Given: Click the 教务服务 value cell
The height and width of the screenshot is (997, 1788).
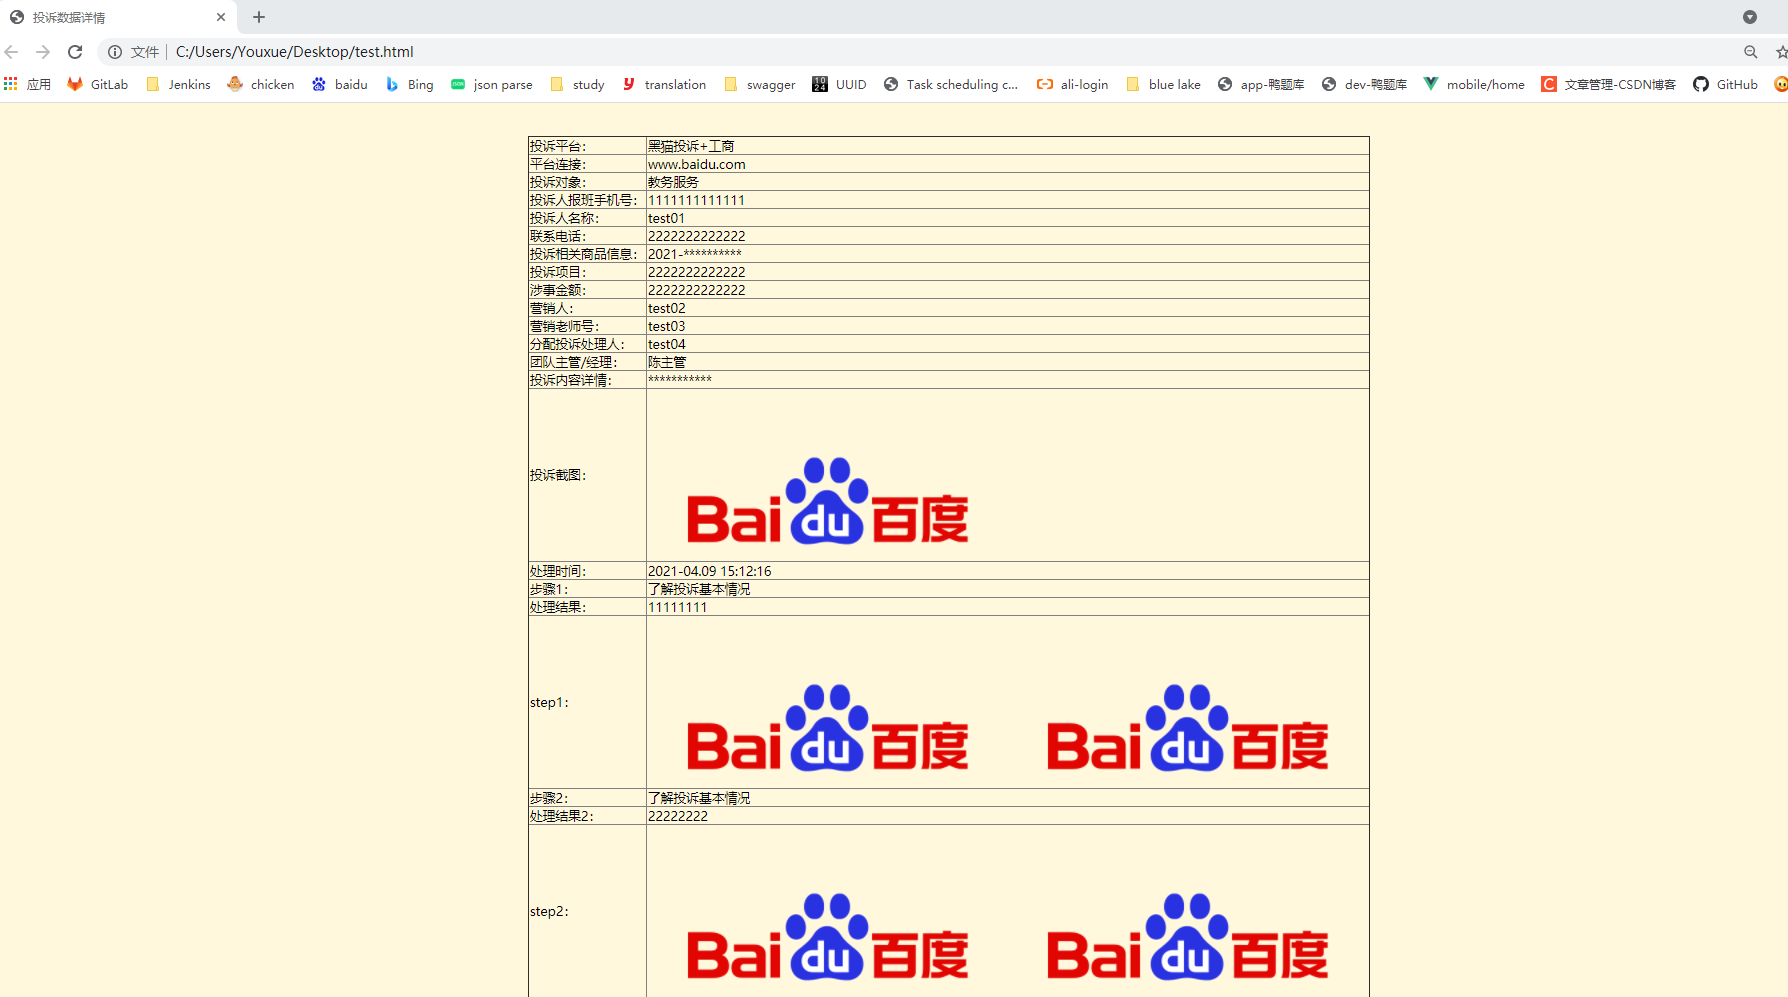Looking at the screenshot, I should pyautogui.click(x=1007, y=182).
